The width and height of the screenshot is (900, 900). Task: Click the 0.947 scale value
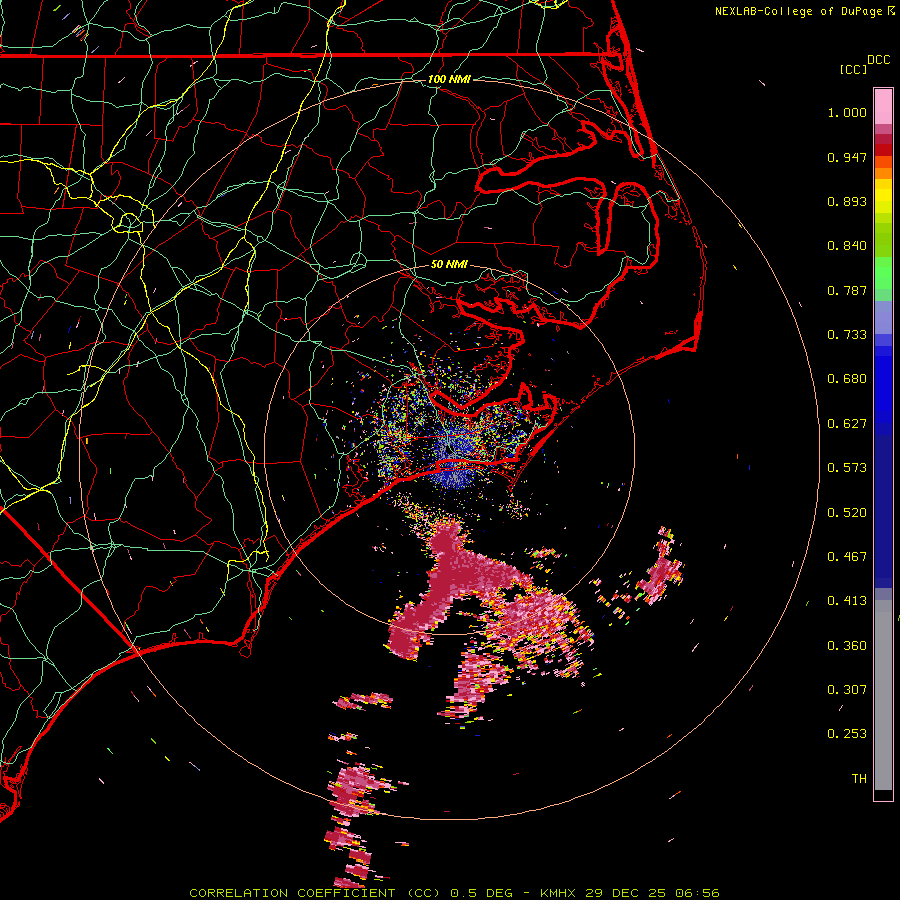pyautogui.click(x=847, y=157)
